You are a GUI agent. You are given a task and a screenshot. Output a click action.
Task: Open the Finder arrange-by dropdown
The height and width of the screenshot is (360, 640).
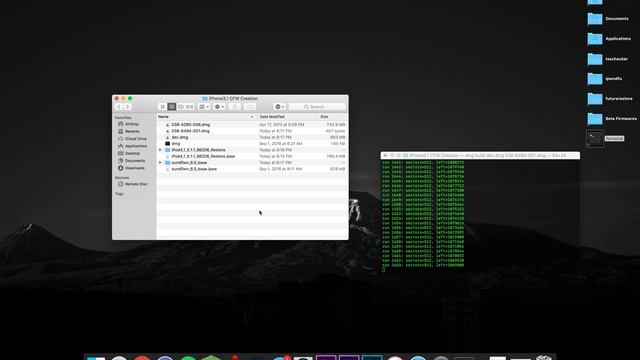click(x=204, y=107)
